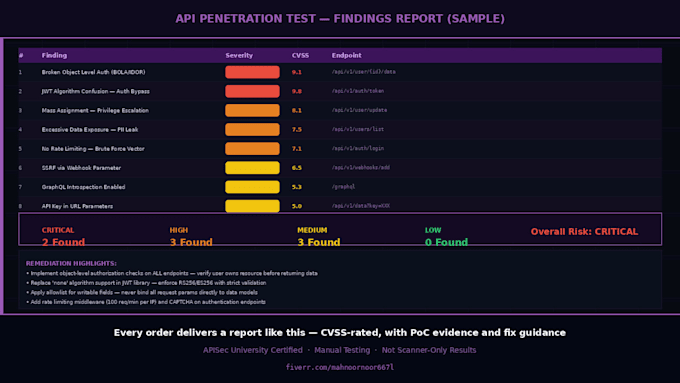680x383 pixels.
Task: Click the endpoint in the API Key in URL row
Action: (361, 206)
